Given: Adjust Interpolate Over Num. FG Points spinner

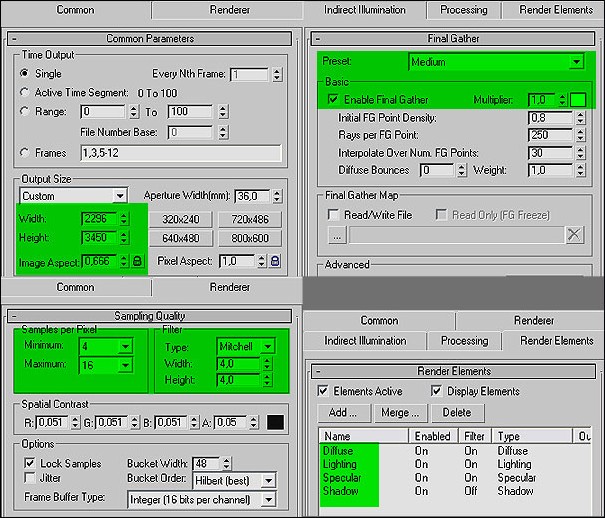Looking at the screenshot, I should tap(580, 153).
